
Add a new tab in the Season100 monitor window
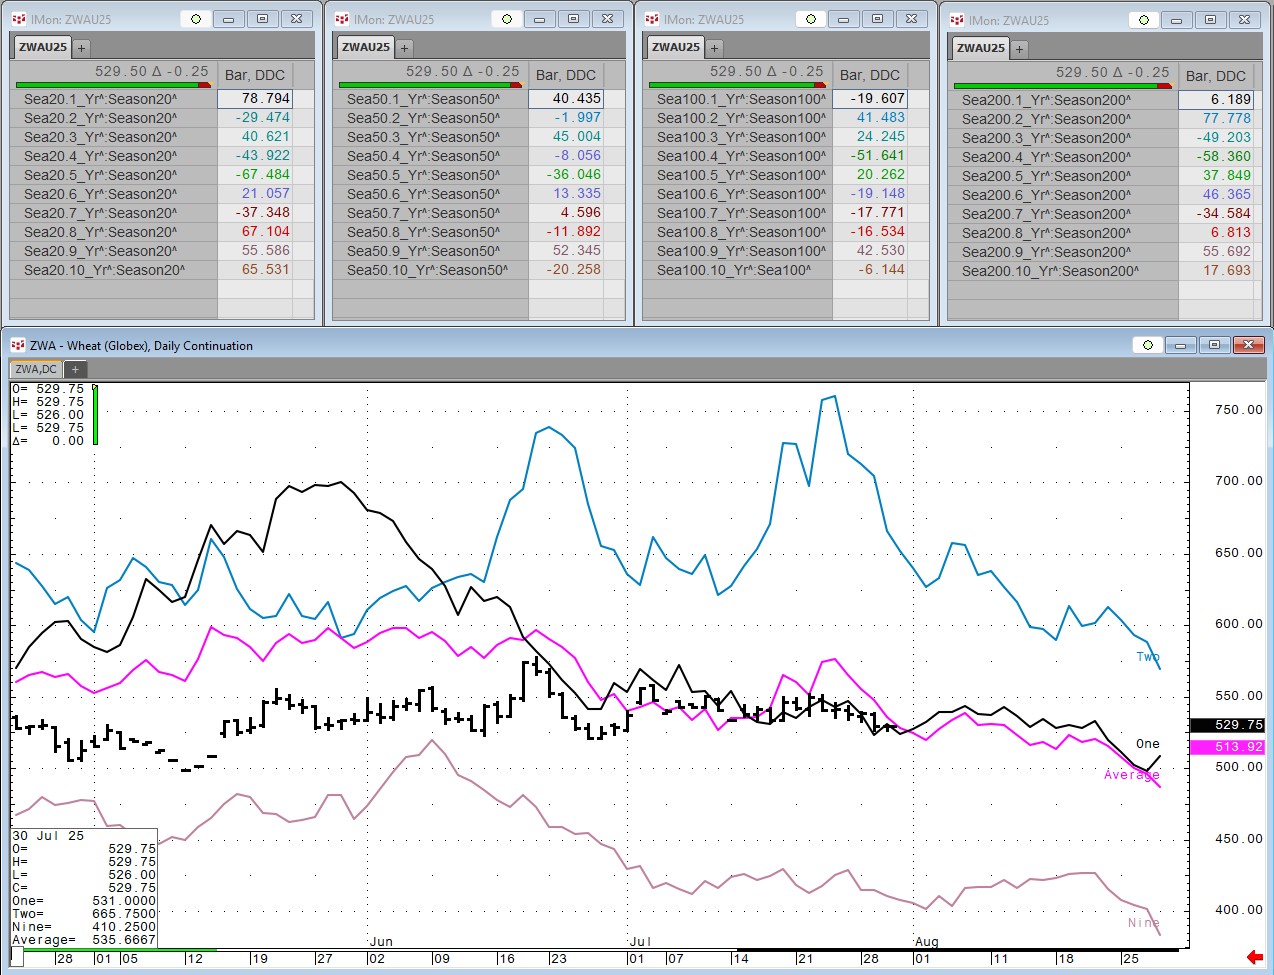(x=714, y=48)
